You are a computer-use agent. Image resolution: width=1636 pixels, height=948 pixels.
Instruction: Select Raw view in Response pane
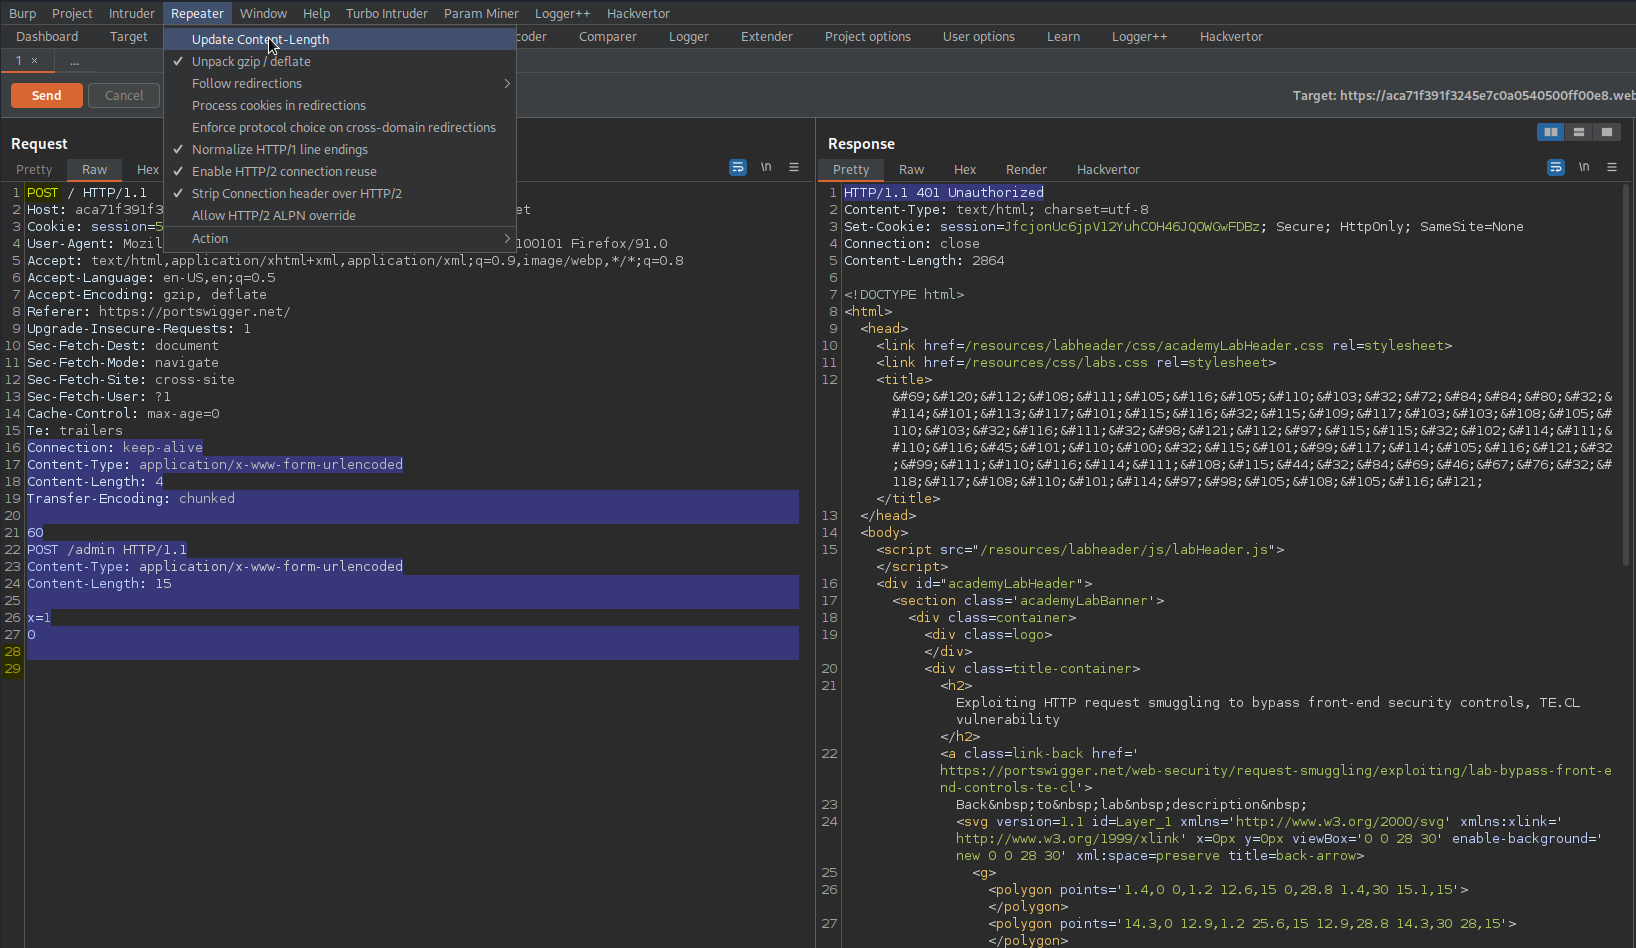point(911,170)
